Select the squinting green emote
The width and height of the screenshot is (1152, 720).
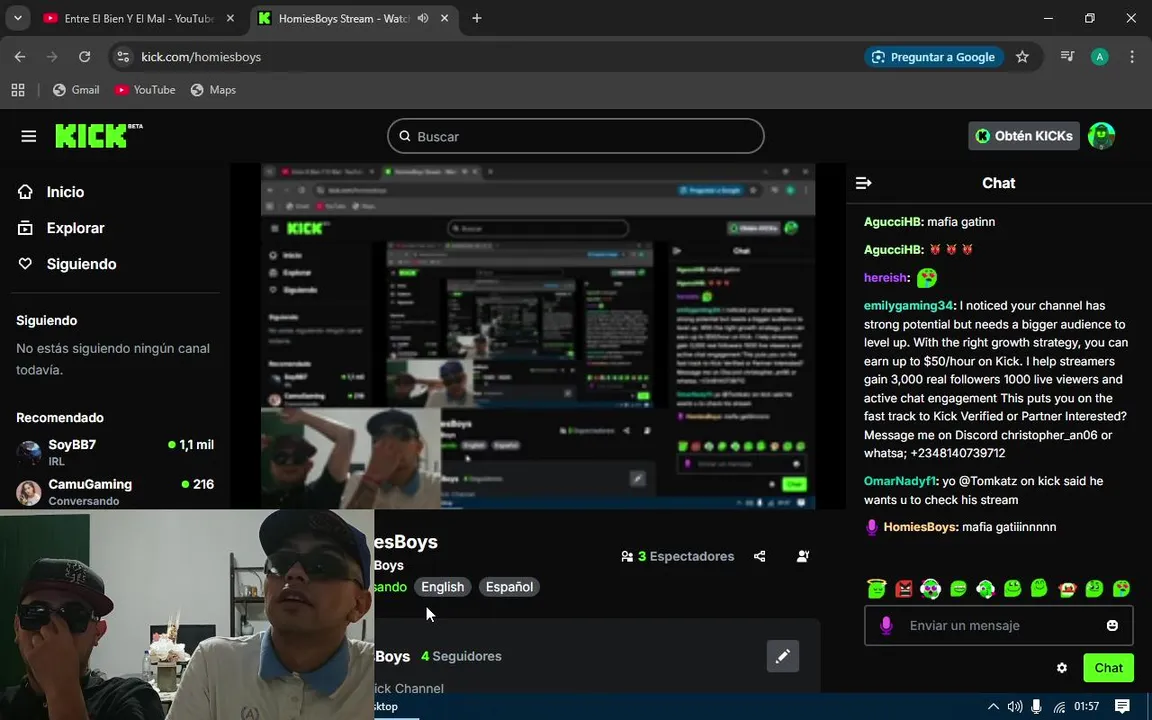1094,588
